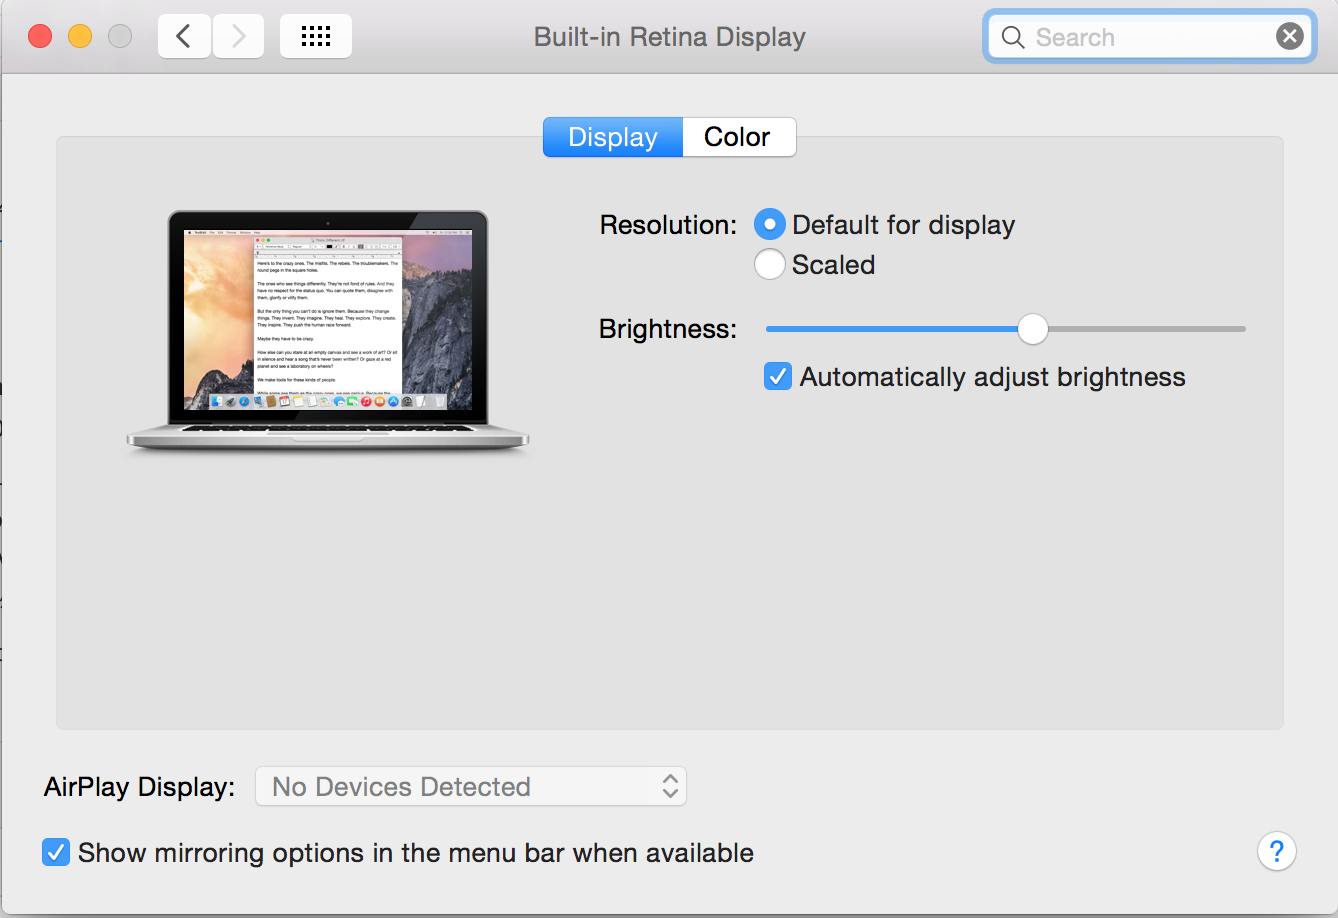The image size is (1338, 918).
Task: Disable Show mirroring options in menu bar
Action: [x=56, y=853]
